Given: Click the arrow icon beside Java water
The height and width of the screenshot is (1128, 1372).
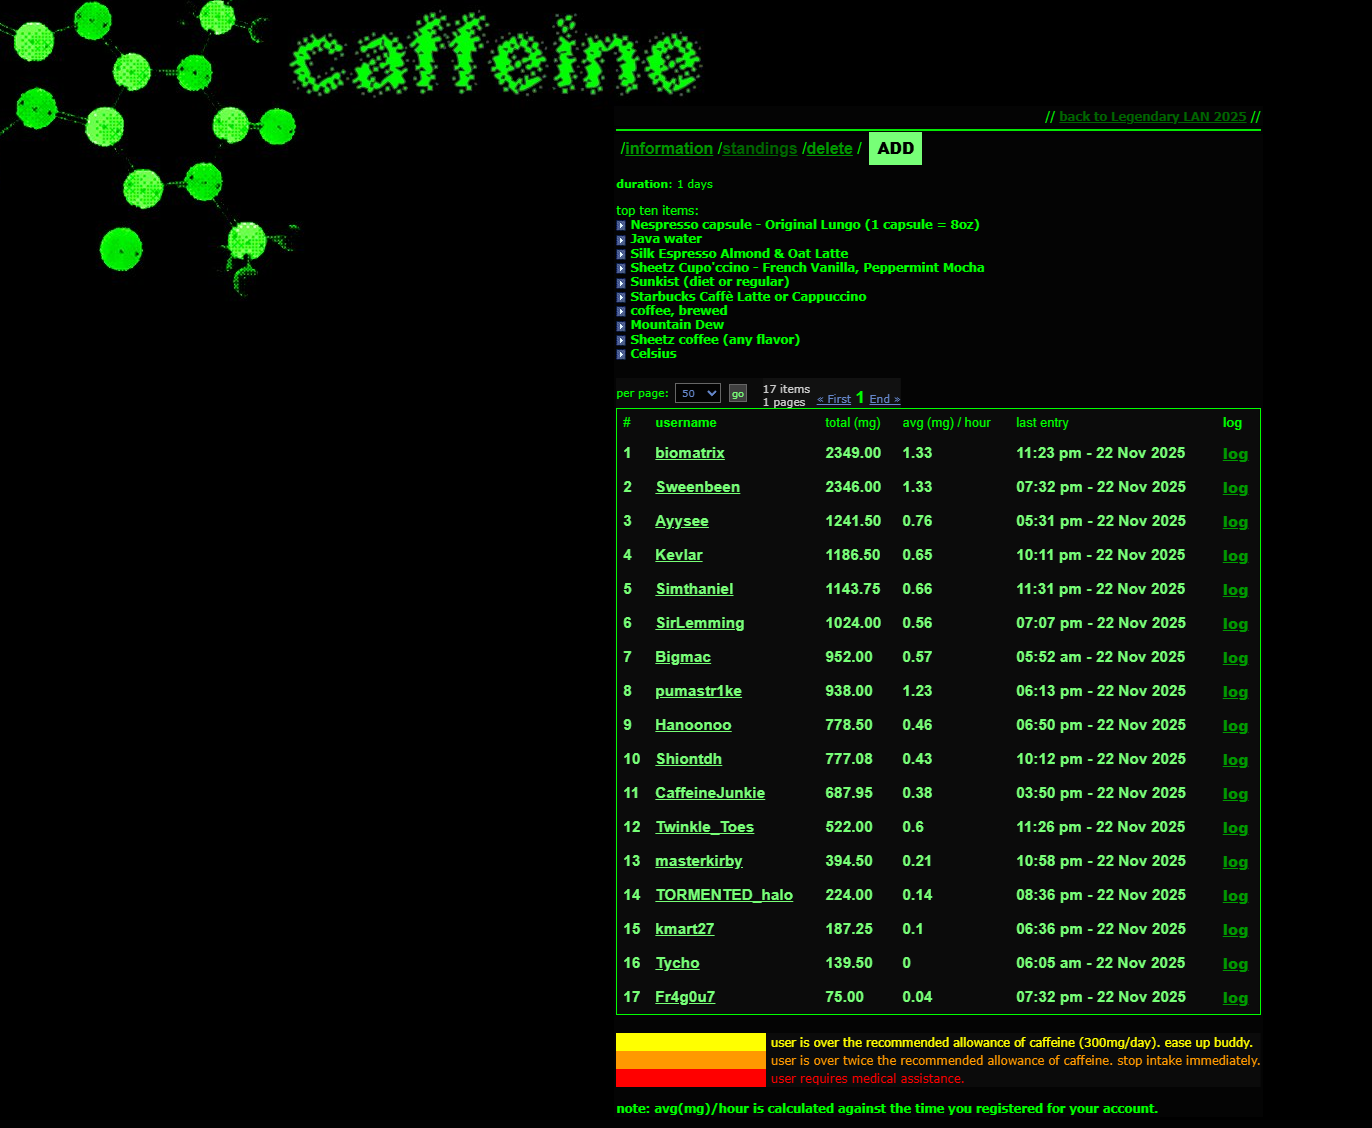Looking at the screenshot, I should click(621, 240).
